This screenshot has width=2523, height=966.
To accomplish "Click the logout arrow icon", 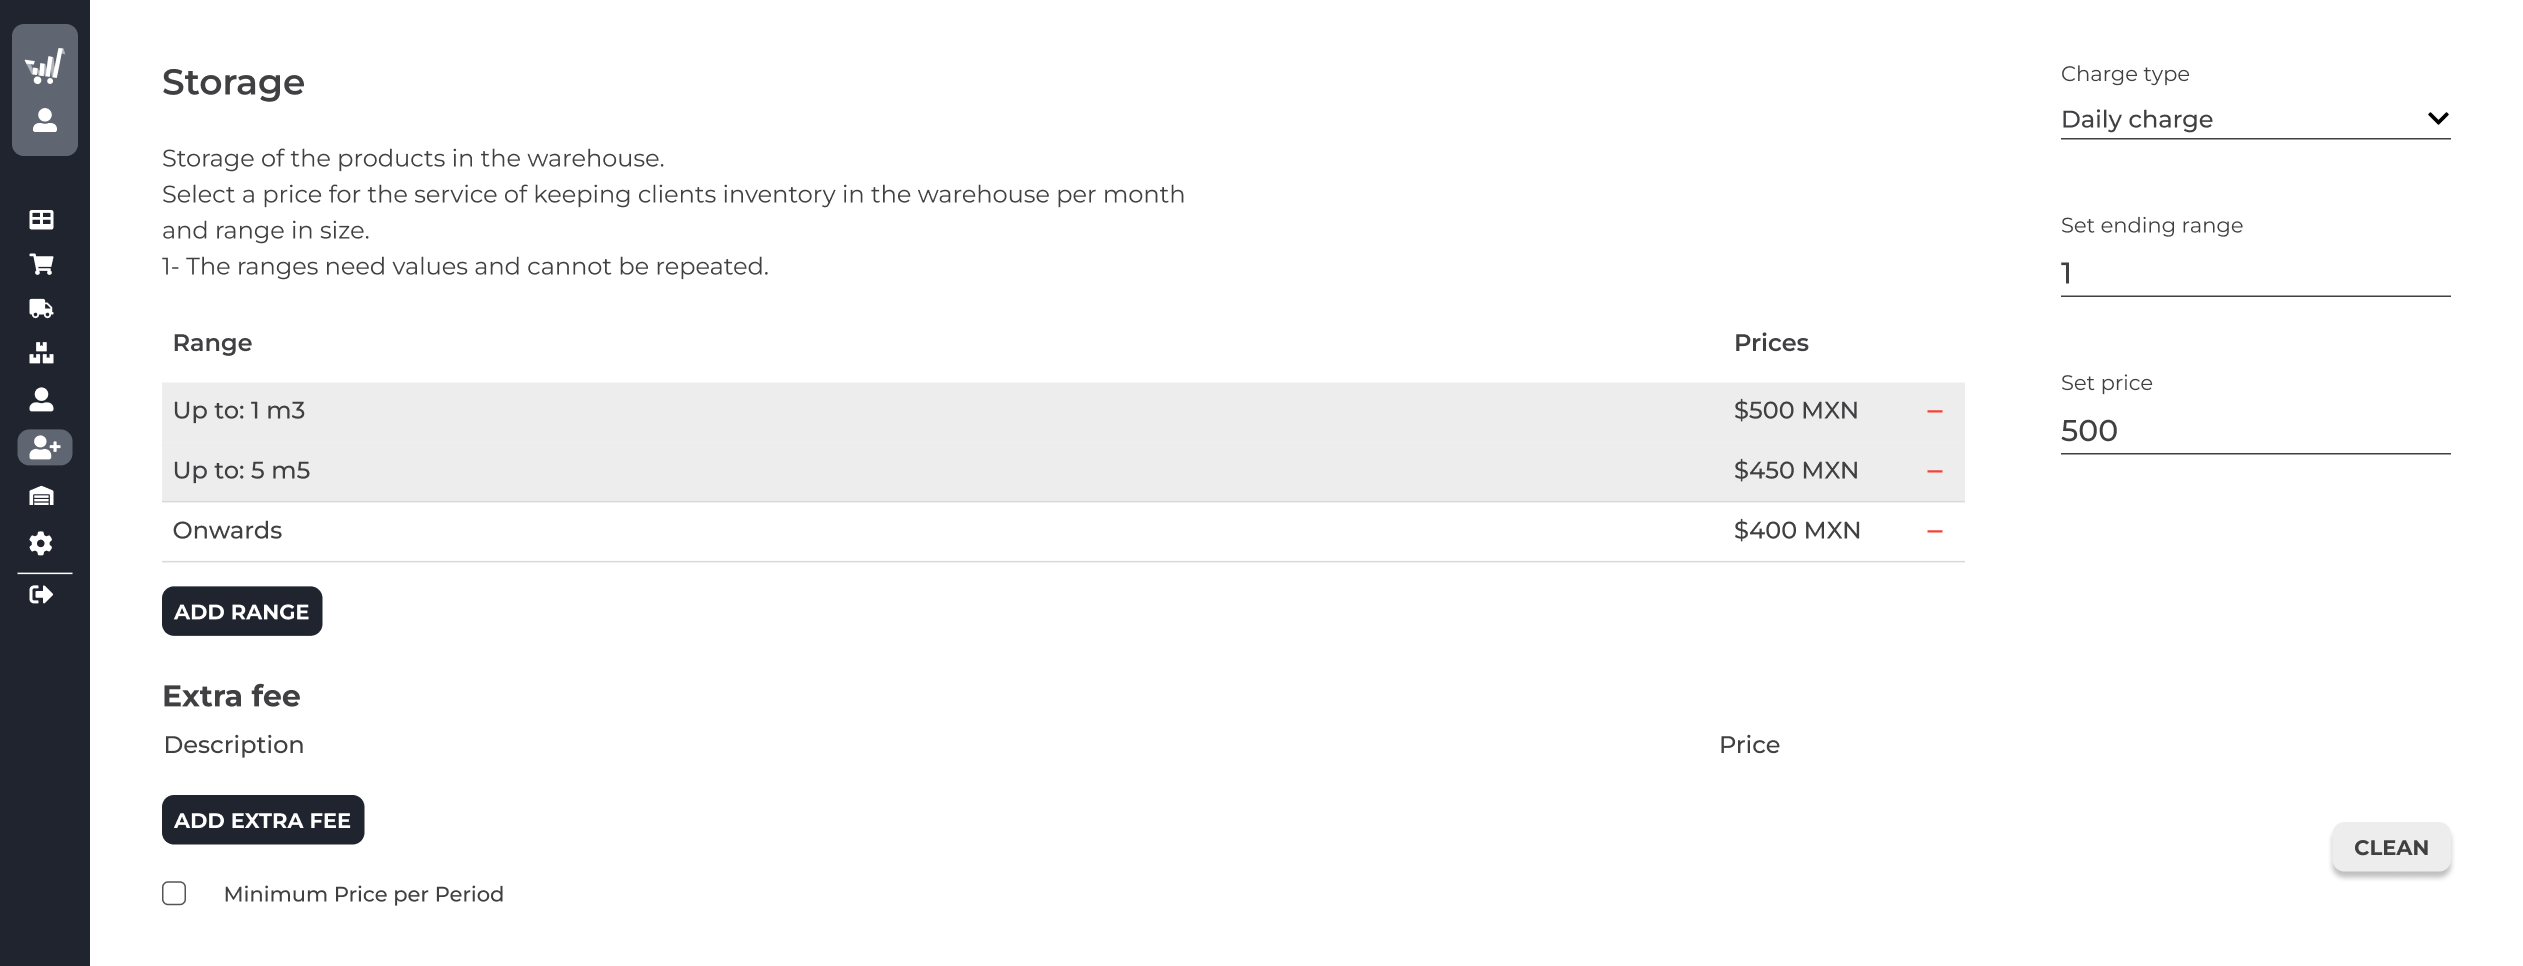I will pyautogui.click(x=41, y=595).
